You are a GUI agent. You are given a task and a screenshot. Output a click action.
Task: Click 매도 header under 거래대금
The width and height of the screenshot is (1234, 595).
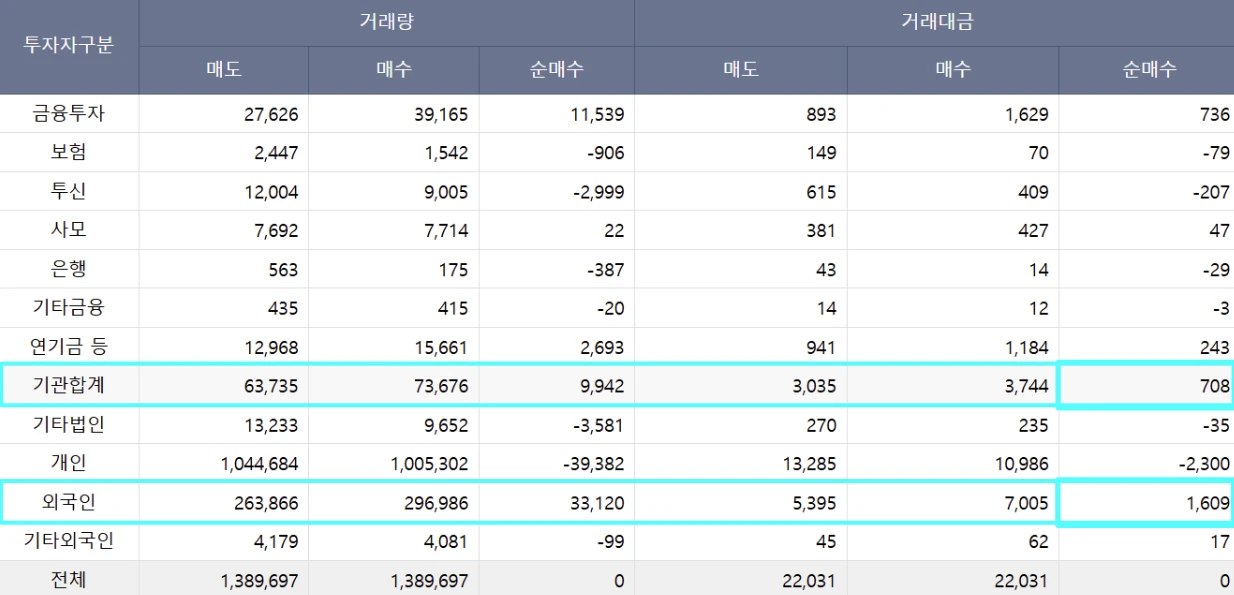click(x=740, y=70)
